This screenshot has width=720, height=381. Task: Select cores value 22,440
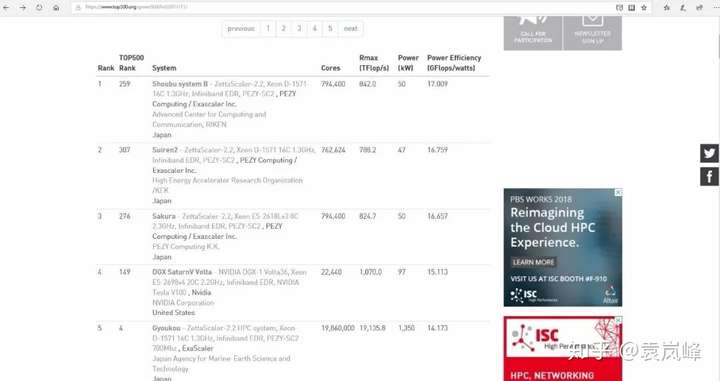pyautogui.click(x=332, y=272)
